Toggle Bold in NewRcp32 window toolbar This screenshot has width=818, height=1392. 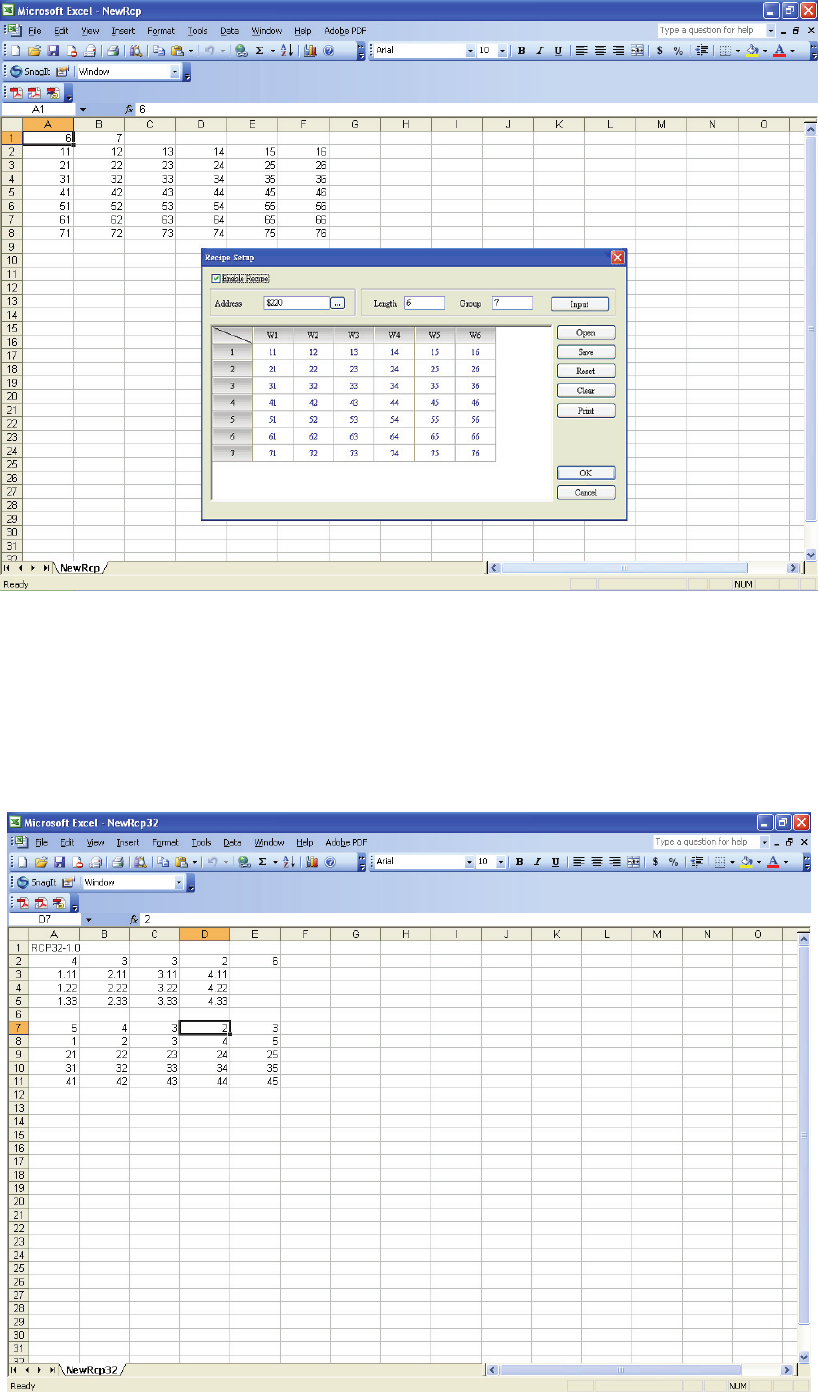tap(521, 861)
